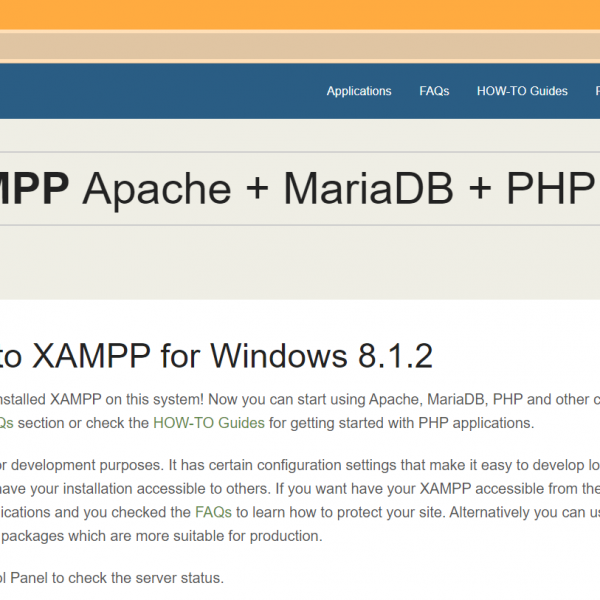Click the bold 'MPP' text in the banner
600x600 pixels.
point(33,187)
